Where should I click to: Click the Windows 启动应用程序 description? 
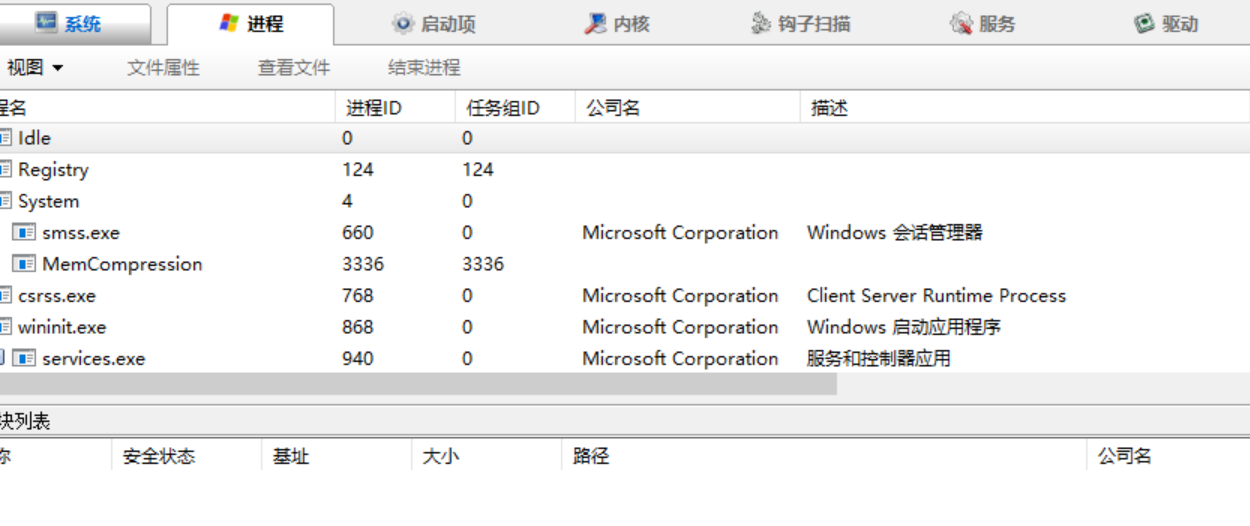904,327
